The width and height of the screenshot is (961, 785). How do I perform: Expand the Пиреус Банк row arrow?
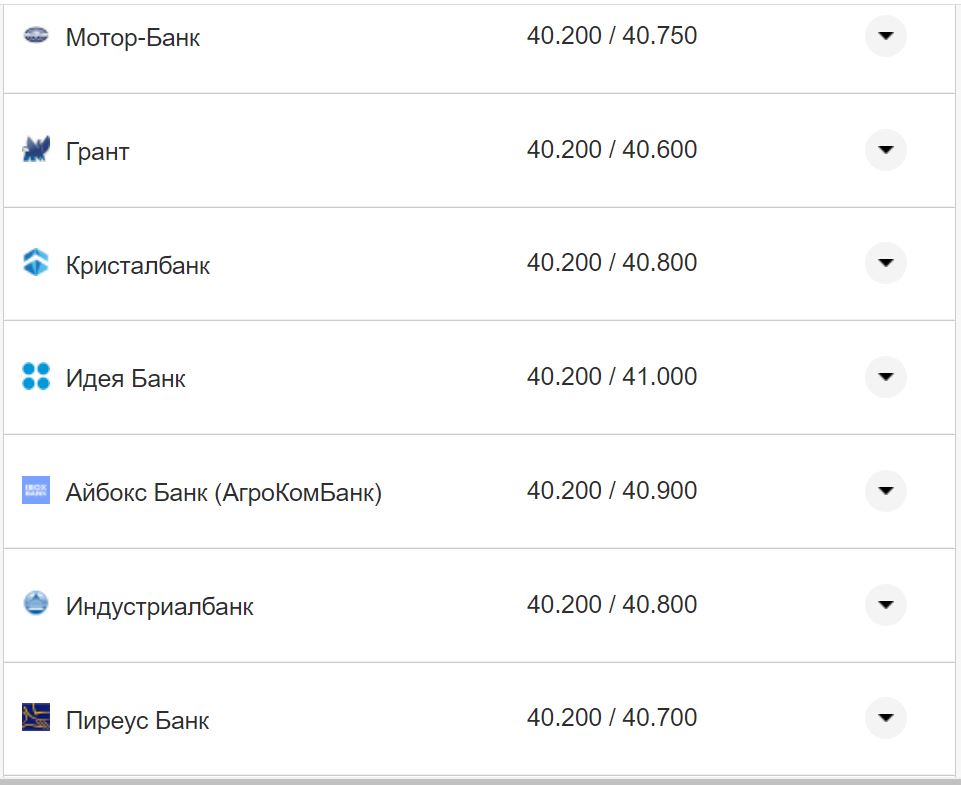tap(885, 718)
